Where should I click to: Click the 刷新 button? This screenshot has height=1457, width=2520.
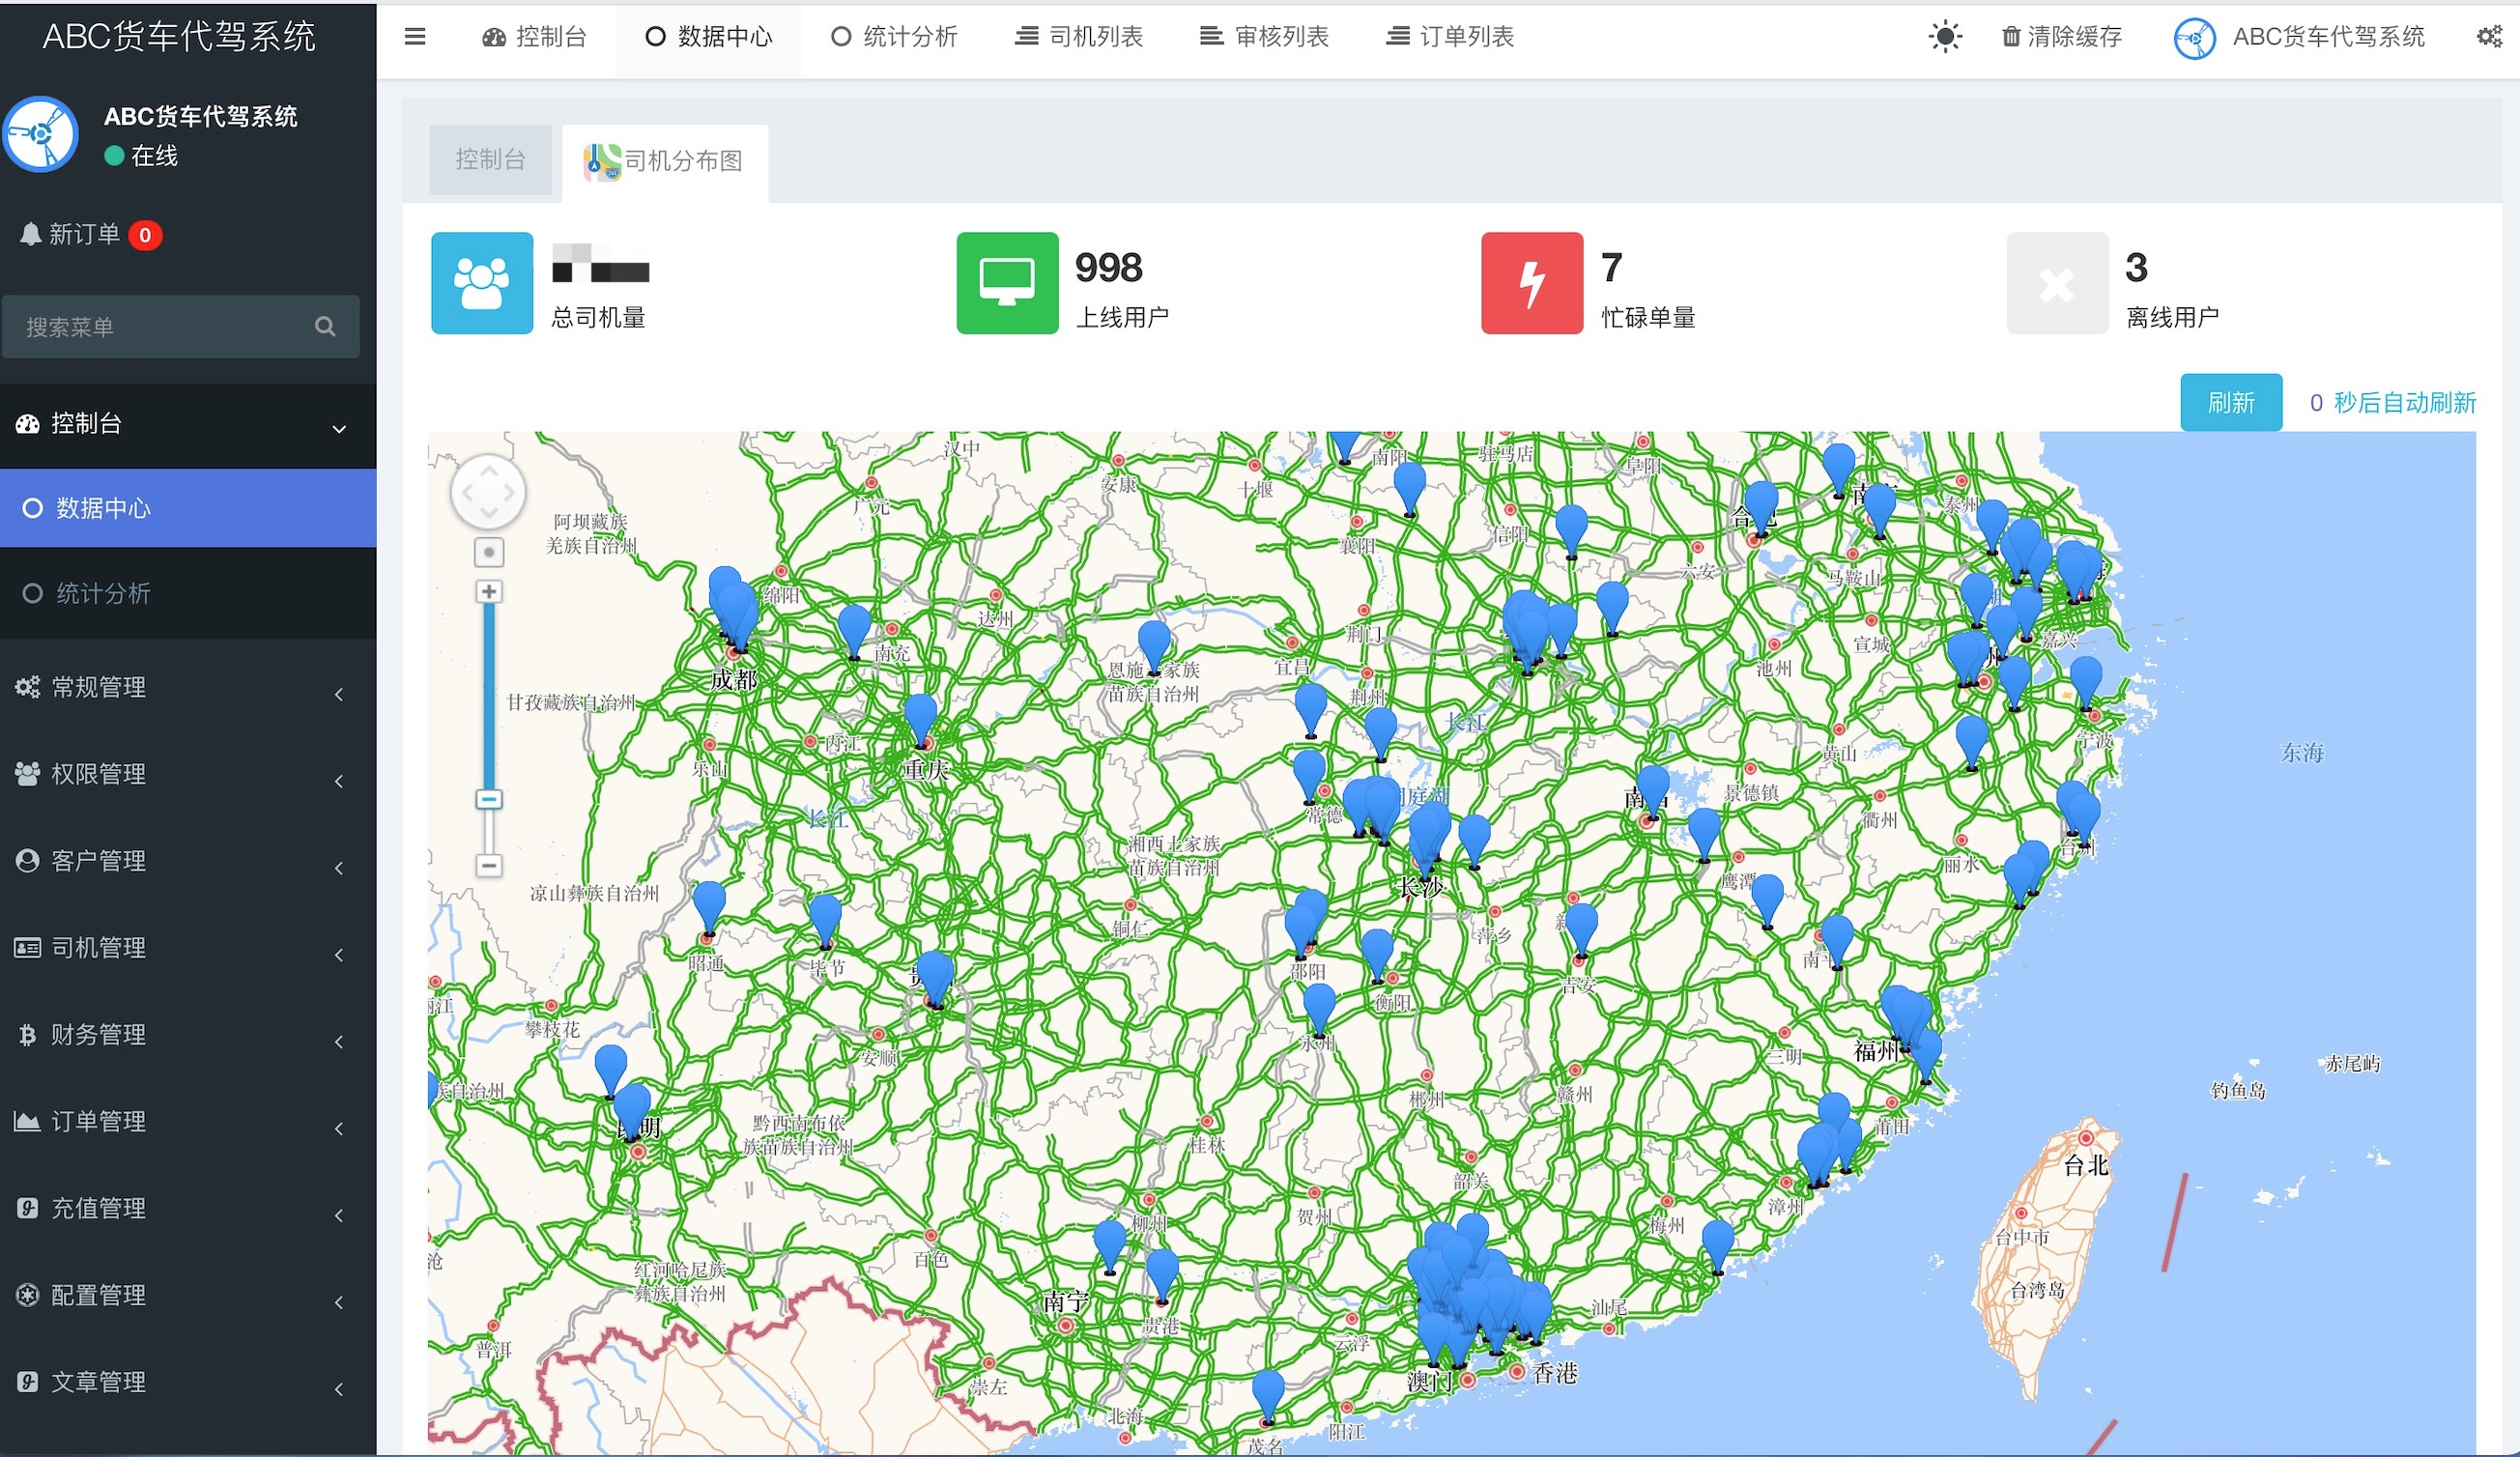(x=2230, y=403)
